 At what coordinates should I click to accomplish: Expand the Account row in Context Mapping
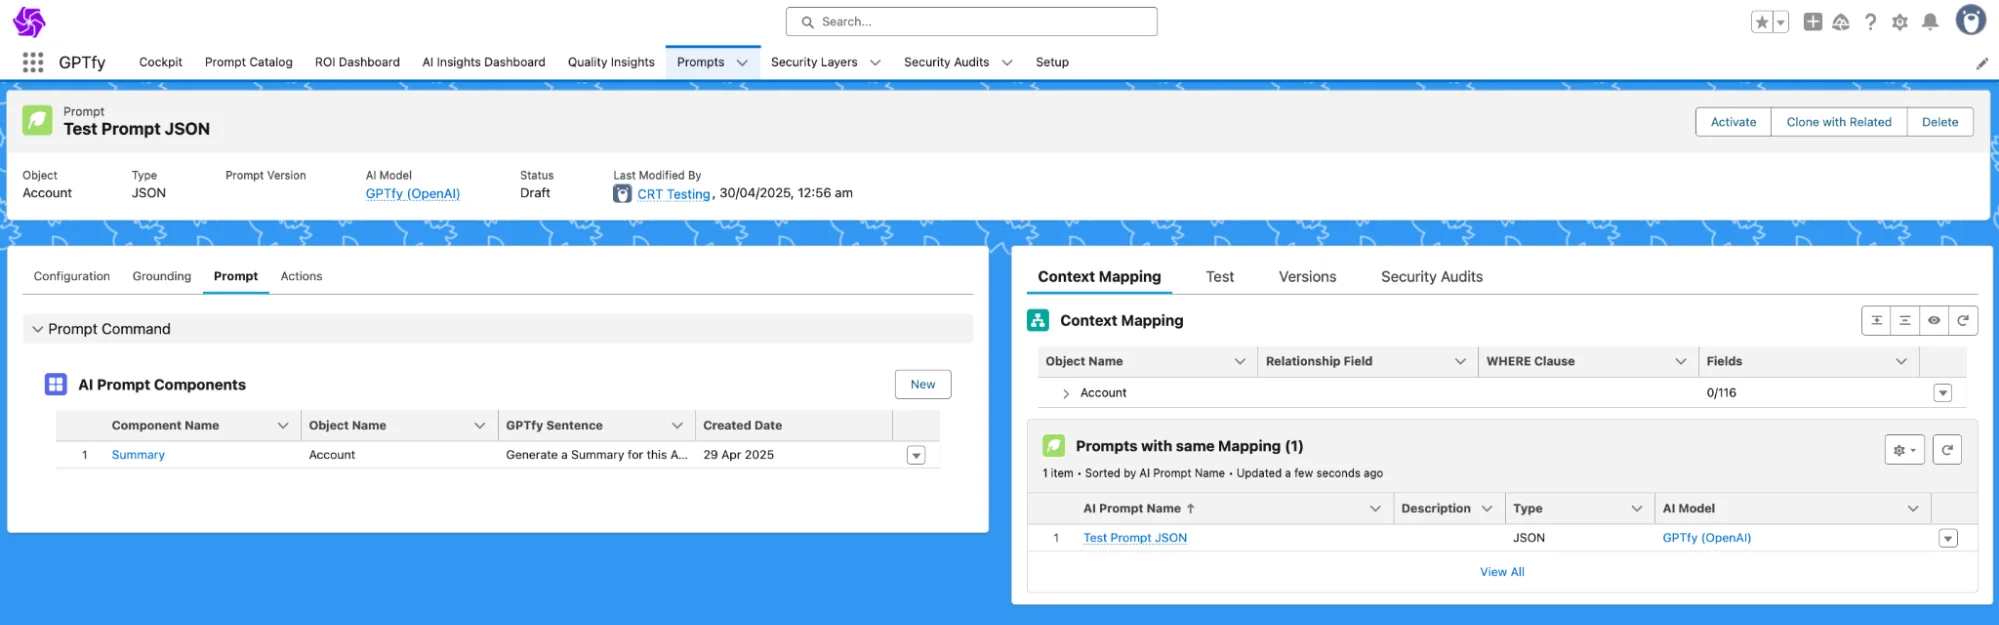pyautogui.click(x=1066, y=394)
